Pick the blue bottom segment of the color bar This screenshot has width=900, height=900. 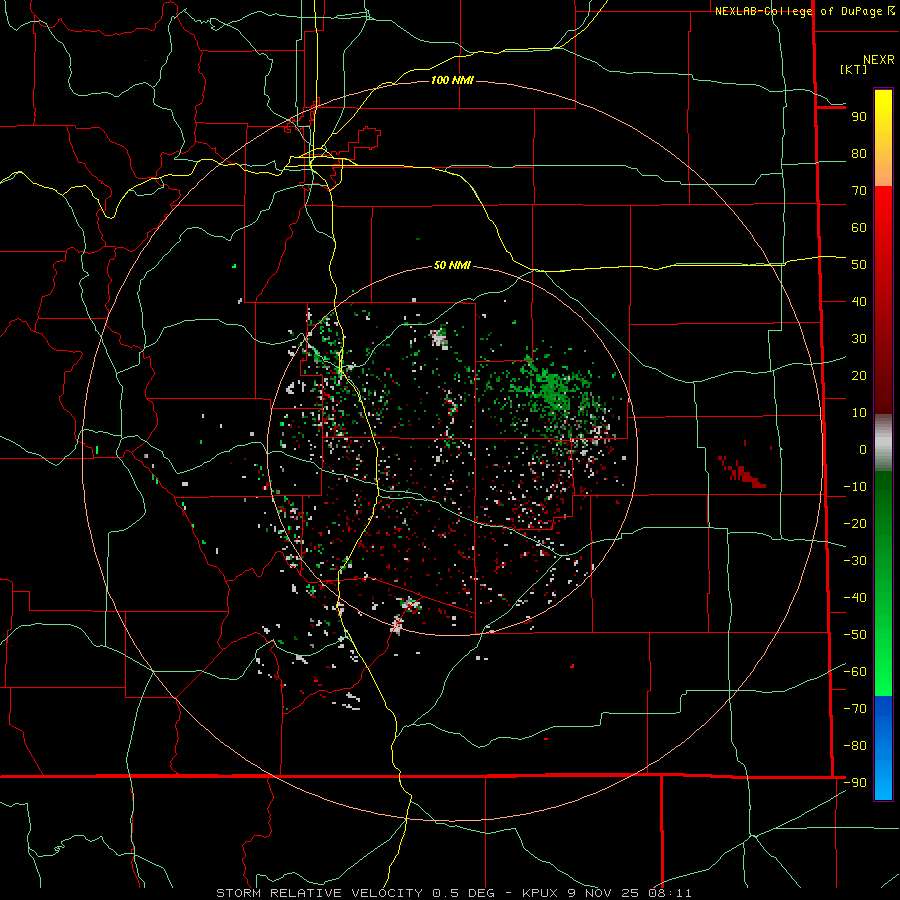pyautogui.click(x=883, y=748)
